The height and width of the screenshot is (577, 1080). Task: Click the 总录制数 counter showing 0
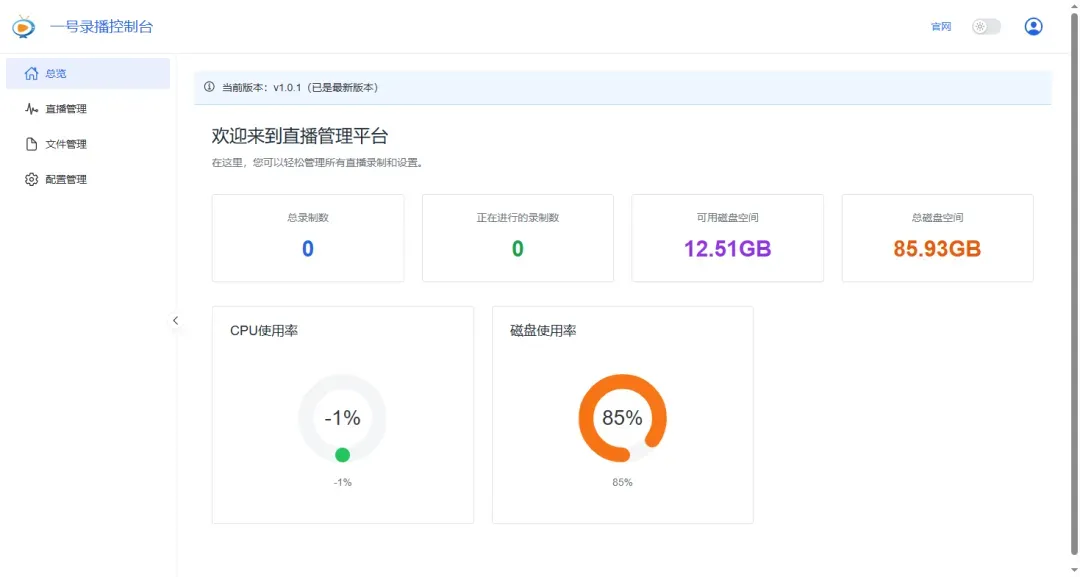(x=307, y=237)
